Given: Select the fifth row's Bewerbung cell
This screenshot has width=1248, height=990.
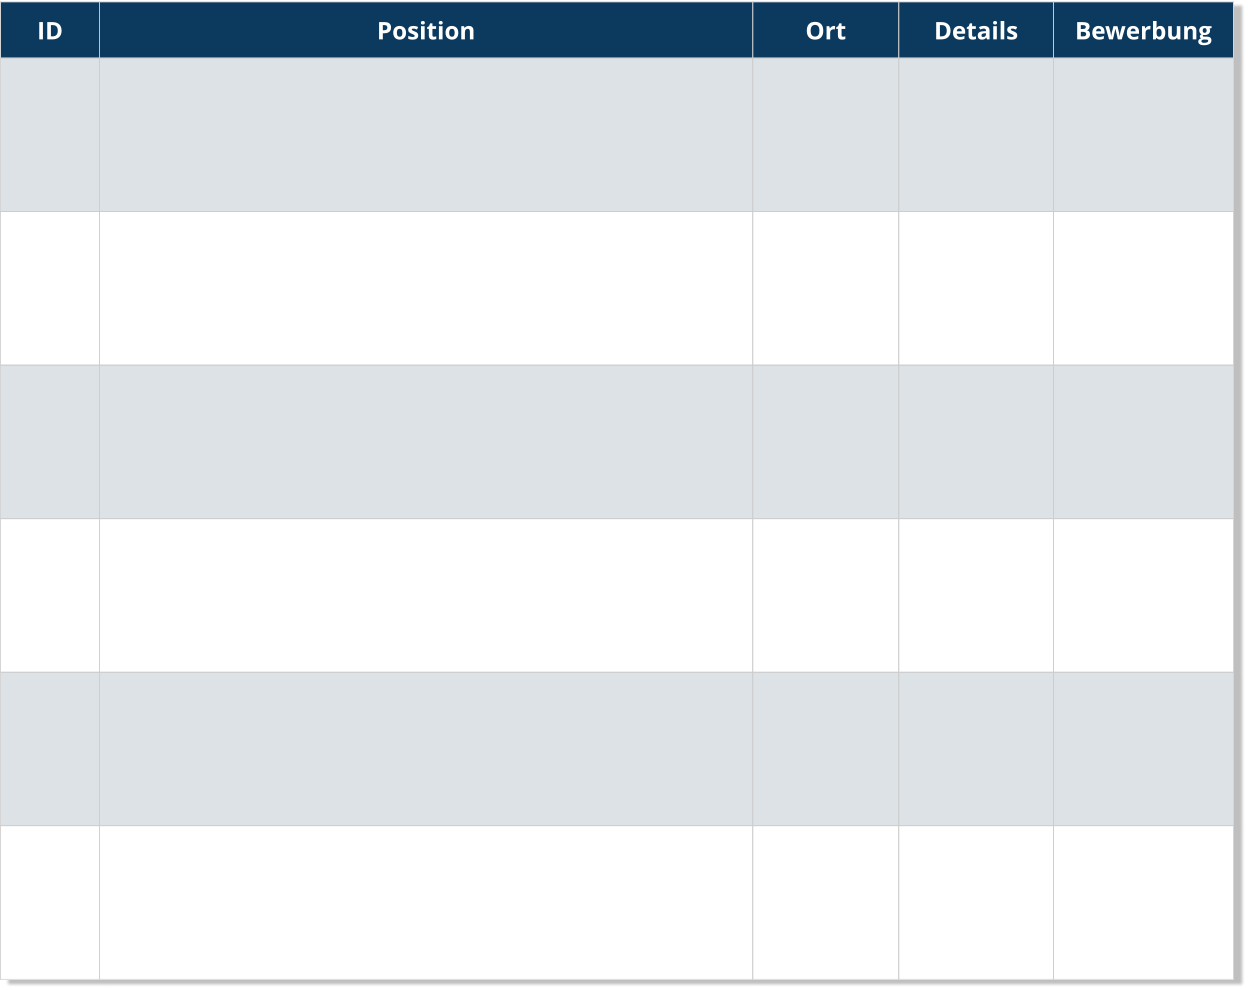Looking at the screenshot, I should click(1143, 749).
